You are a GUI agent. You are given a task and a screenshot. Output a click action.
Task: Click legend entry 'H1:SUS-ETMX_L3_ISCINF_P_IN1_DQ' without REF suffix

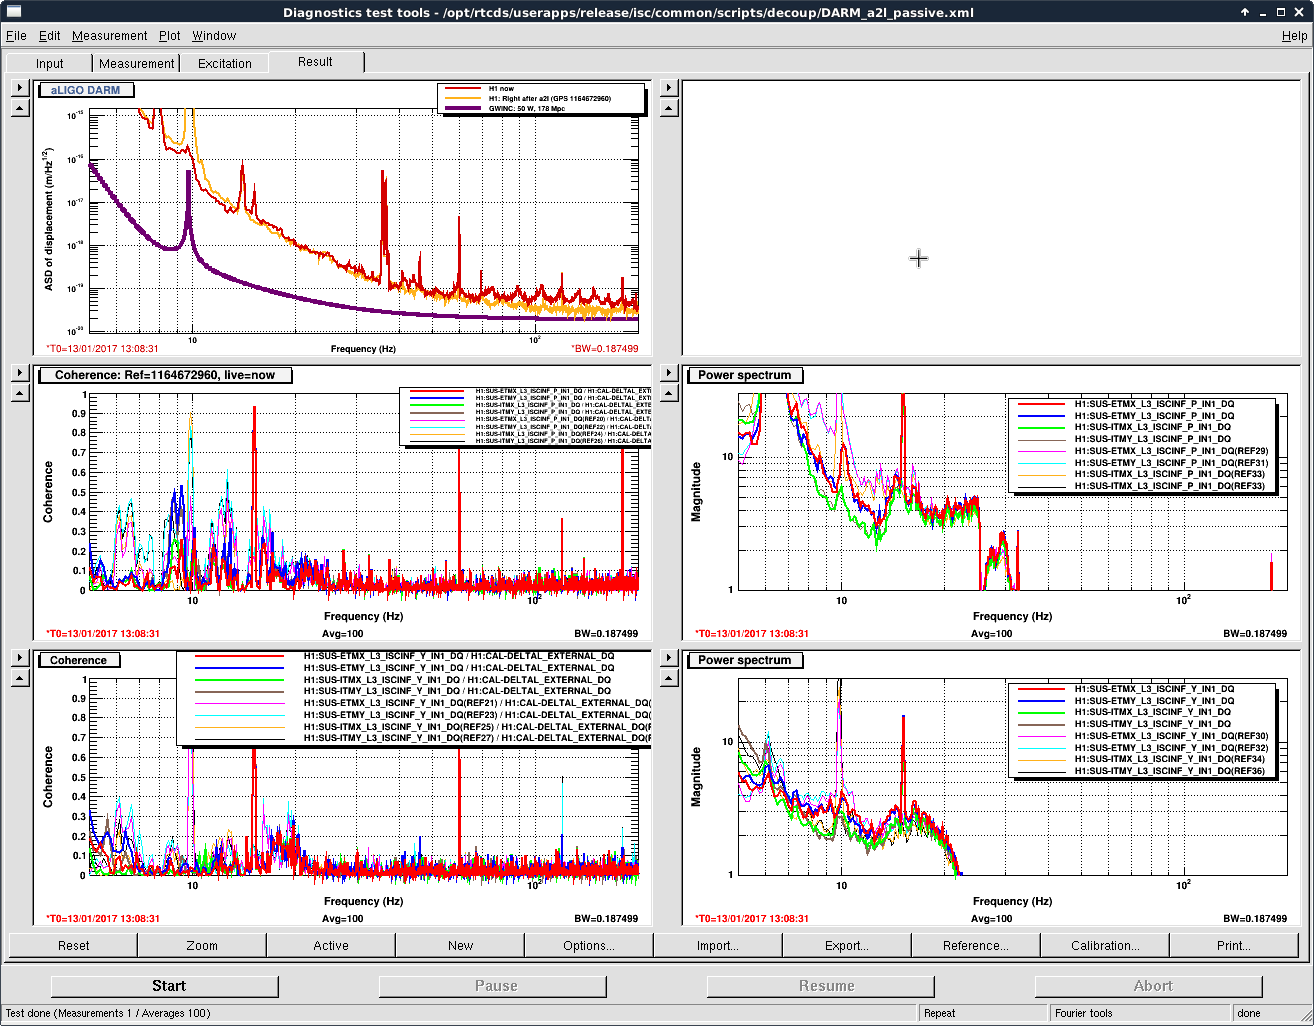click(1154, 404)
